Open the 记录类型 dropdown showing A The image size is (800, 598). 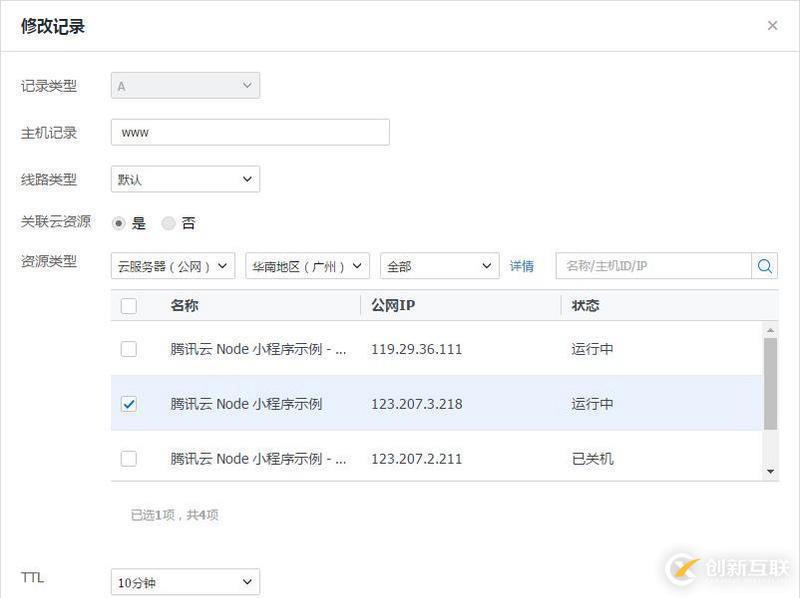(185, 86)
